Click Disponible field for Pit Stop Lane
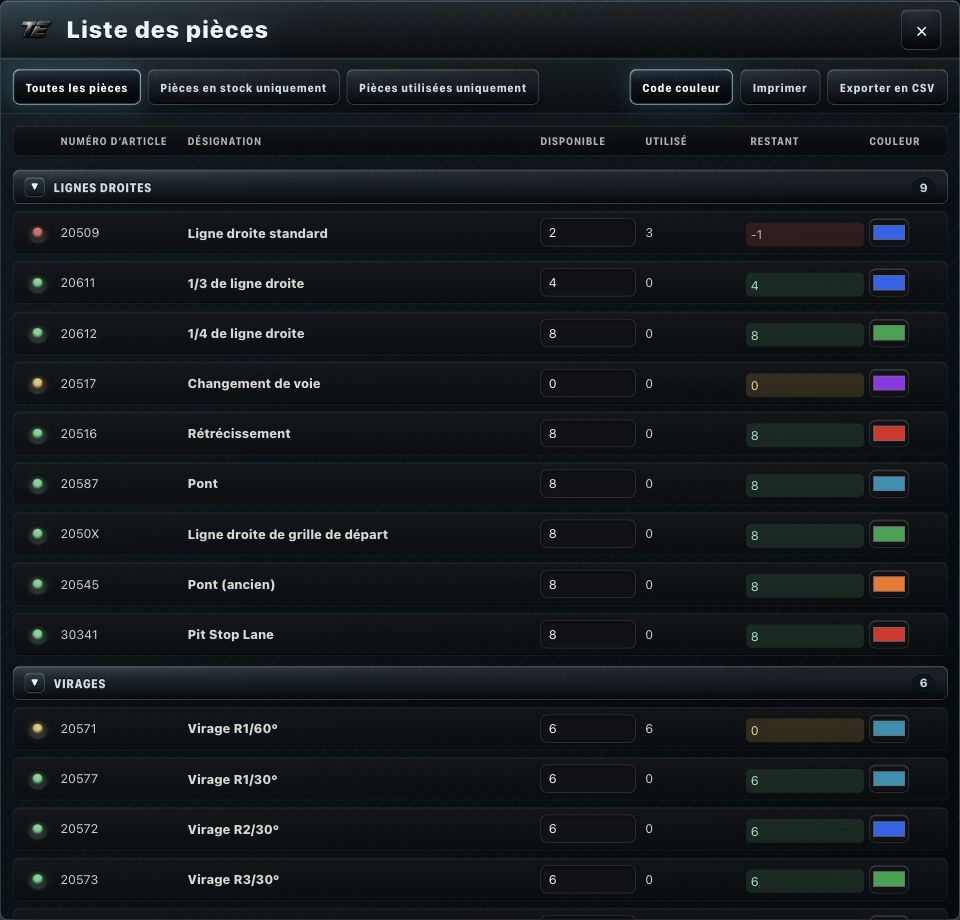This screenshot has width=960, height=920. pos(588,634)
